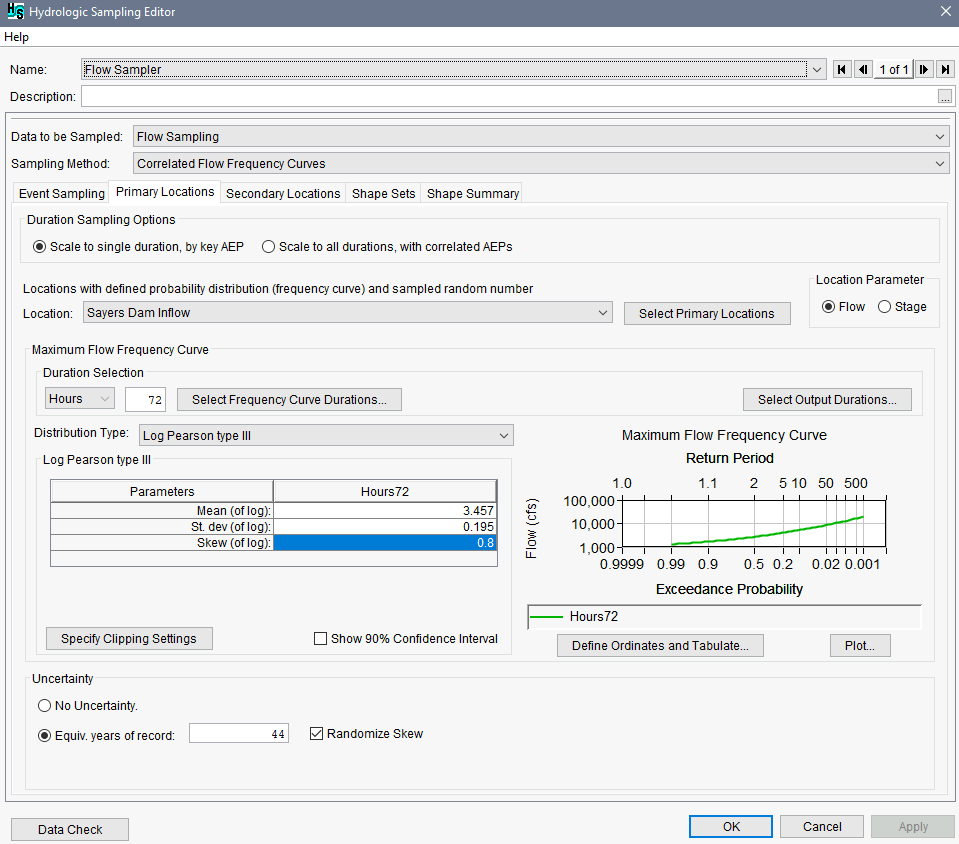Image resolution: width=959 pixels, height=844 pixels.
Task: Open the Help menu
Action: click(x=17, y=37)
